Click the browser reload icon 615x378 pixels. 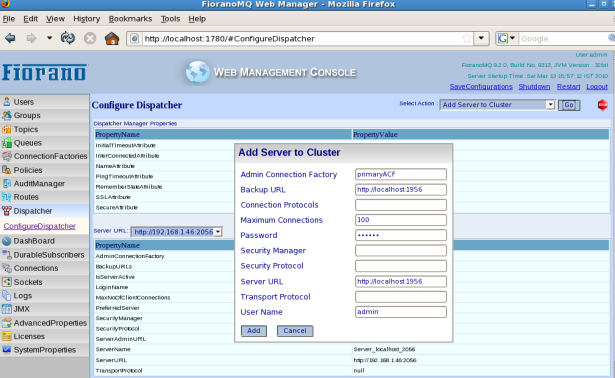pyautogui.click(x=67, y=38)
